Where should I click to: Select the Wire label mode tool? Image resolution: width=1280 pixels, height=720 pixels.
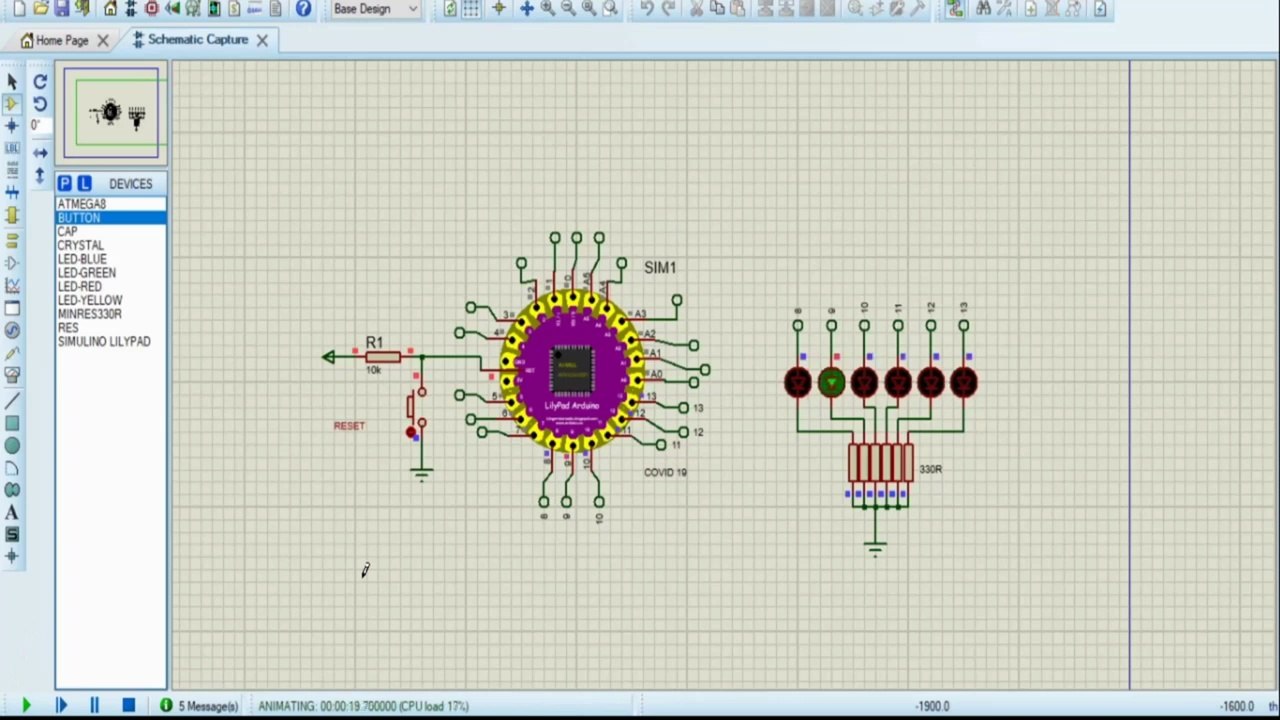(12, 147)
